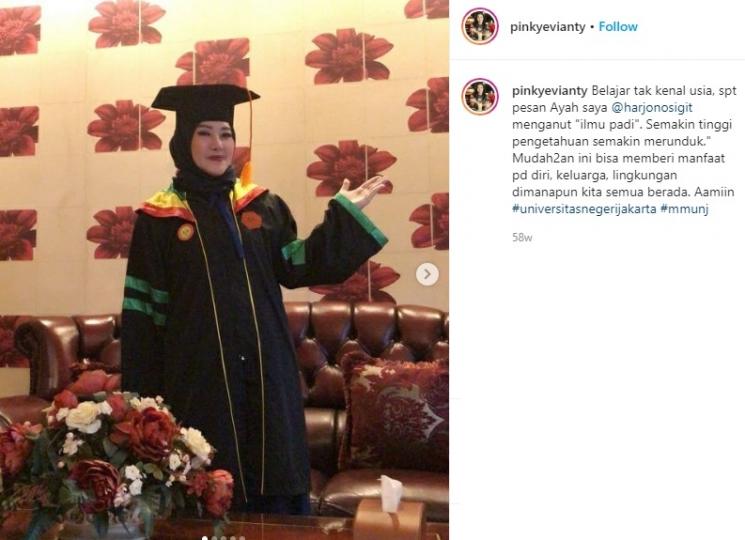Select the fourth carousel dot indicator
Viewport: 745px width, 540px height.
[233, 538]
